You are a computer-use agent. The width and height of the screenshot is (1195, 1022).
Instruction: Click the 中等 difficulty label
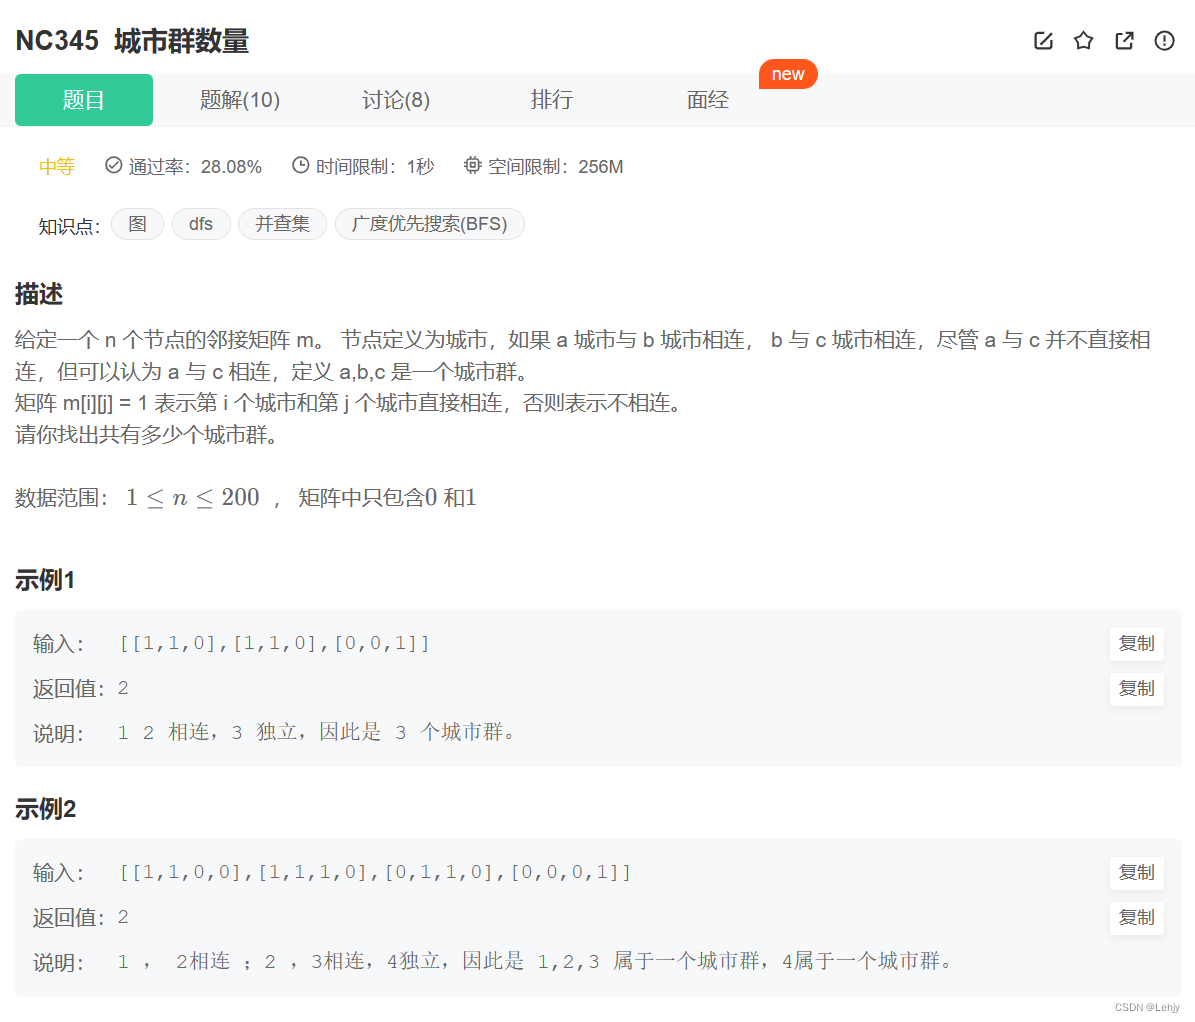(57, 166)
